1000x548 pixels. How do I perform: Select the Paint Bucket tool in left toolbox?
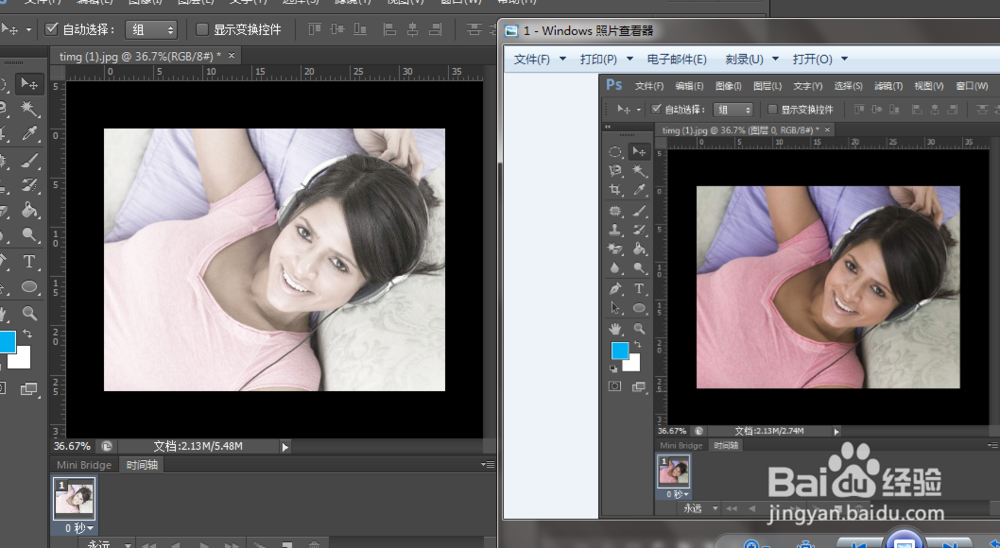click(x=30, y=211)
